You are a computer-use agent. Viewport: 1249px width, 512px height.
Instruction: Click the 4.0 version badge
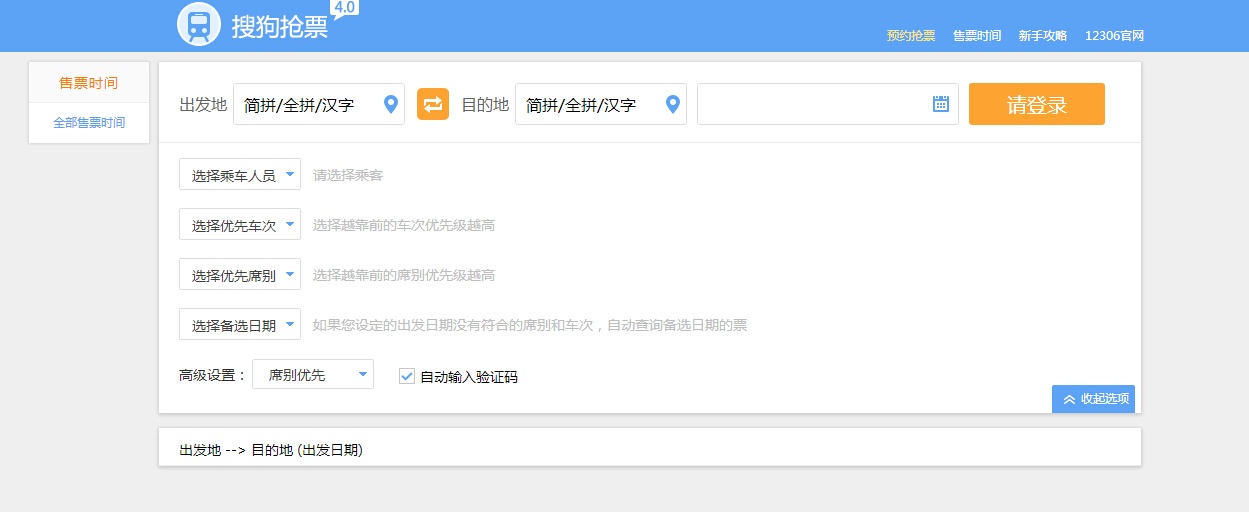tap(344, 8)
